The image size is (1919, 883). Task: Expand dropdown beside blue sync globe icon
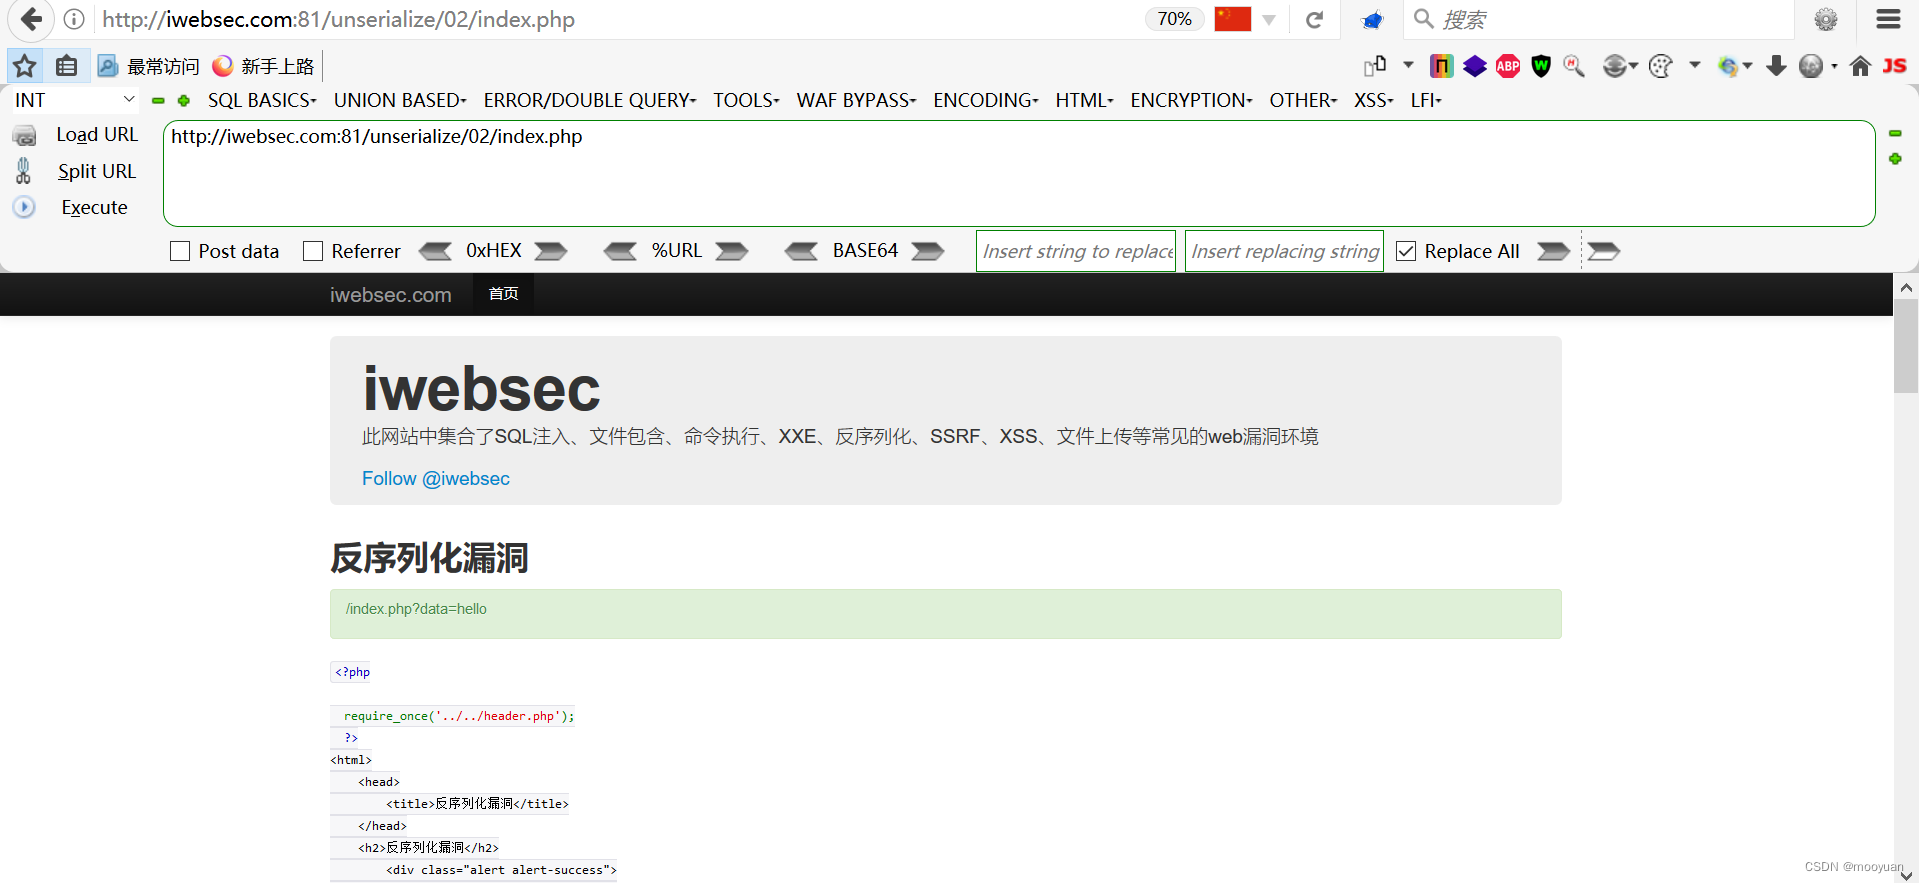pos(1747,66)
